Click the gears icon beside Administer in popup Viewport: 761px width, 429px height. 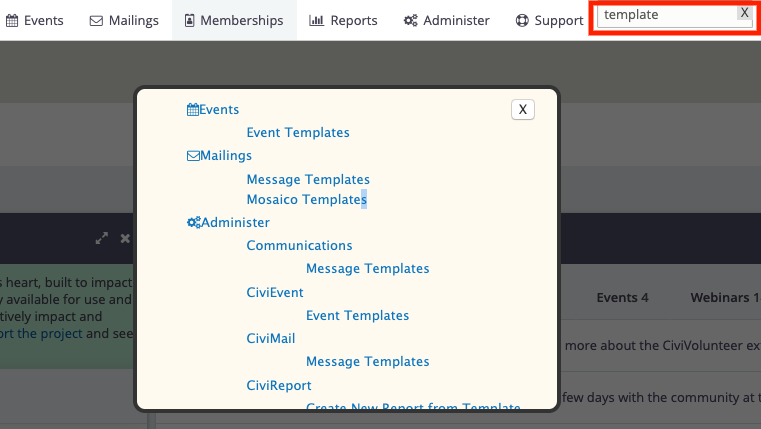pyautogui.click(x=194, y=222)
